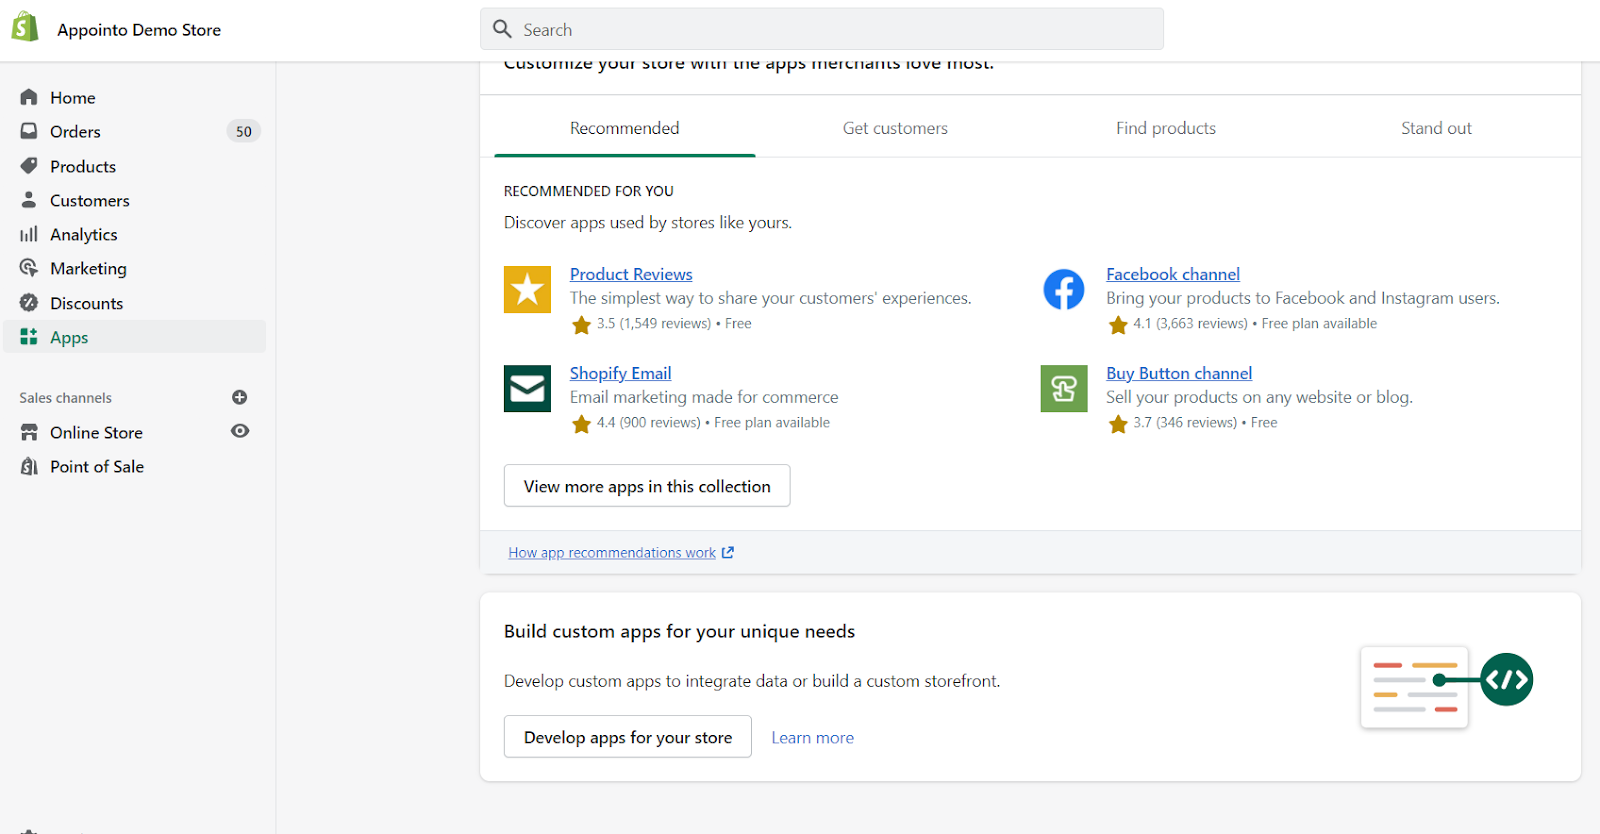Image resolution: width=1600 pixels, height=834 pixels.
Task: Switch to the Stand out tab
Action: [x=1436, y=128]
